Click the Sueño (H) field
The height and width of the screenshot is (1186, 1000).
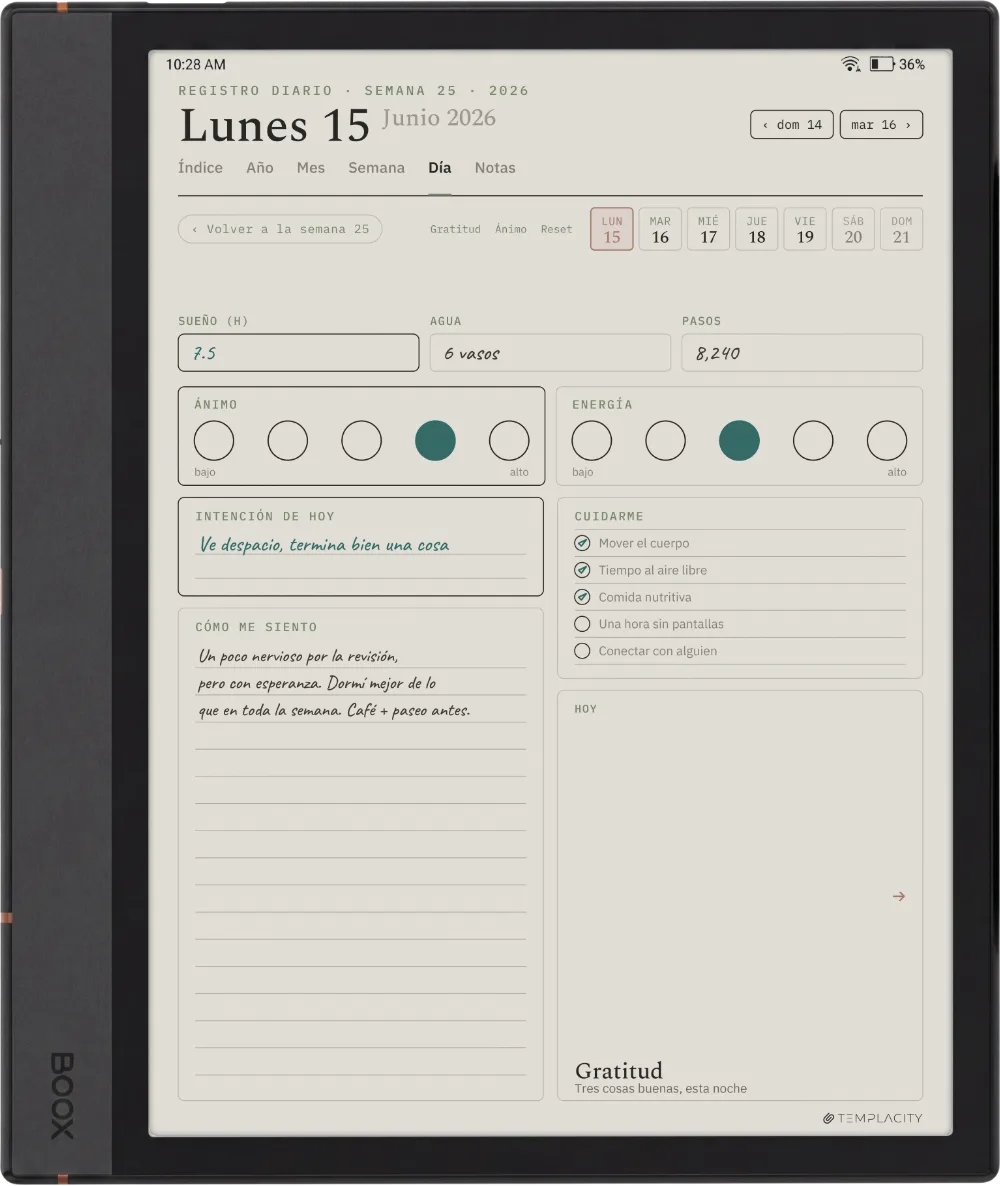pyautogui.click(x=299, y=353)
